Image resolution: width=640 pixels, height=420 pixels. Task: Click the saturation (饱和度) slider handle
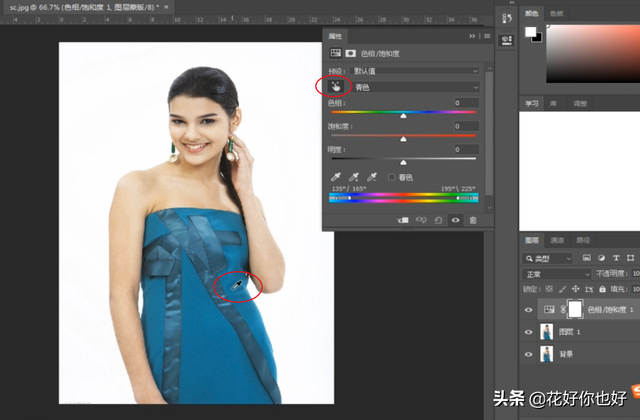pos(403,139)
